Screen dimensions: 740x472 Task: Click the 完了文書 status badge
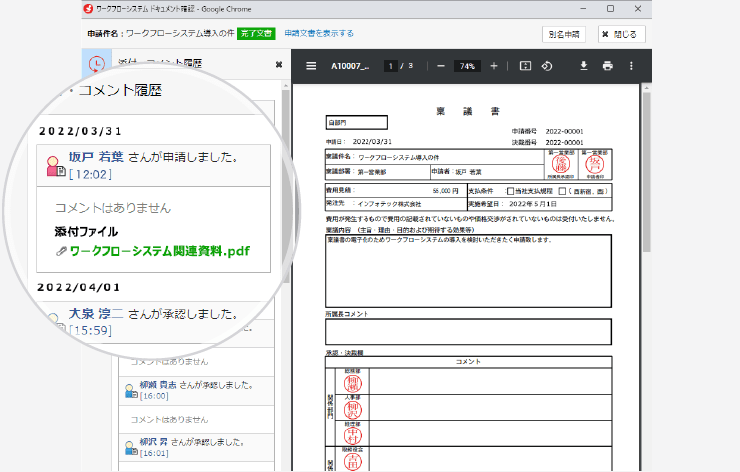click(x=256, y=34)
